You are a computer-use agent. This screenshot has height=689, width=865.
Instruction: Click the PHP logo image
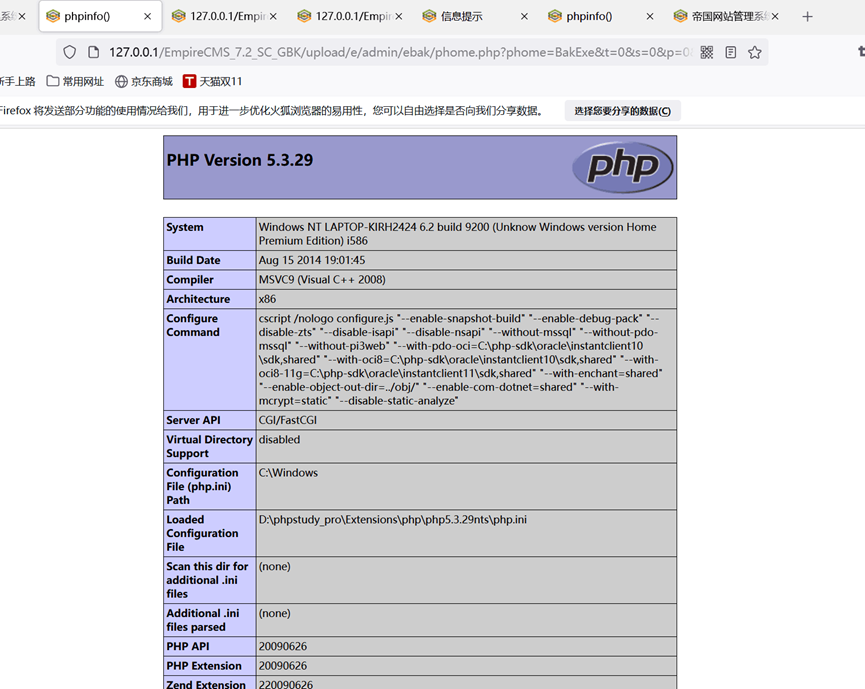coord(622,167)
